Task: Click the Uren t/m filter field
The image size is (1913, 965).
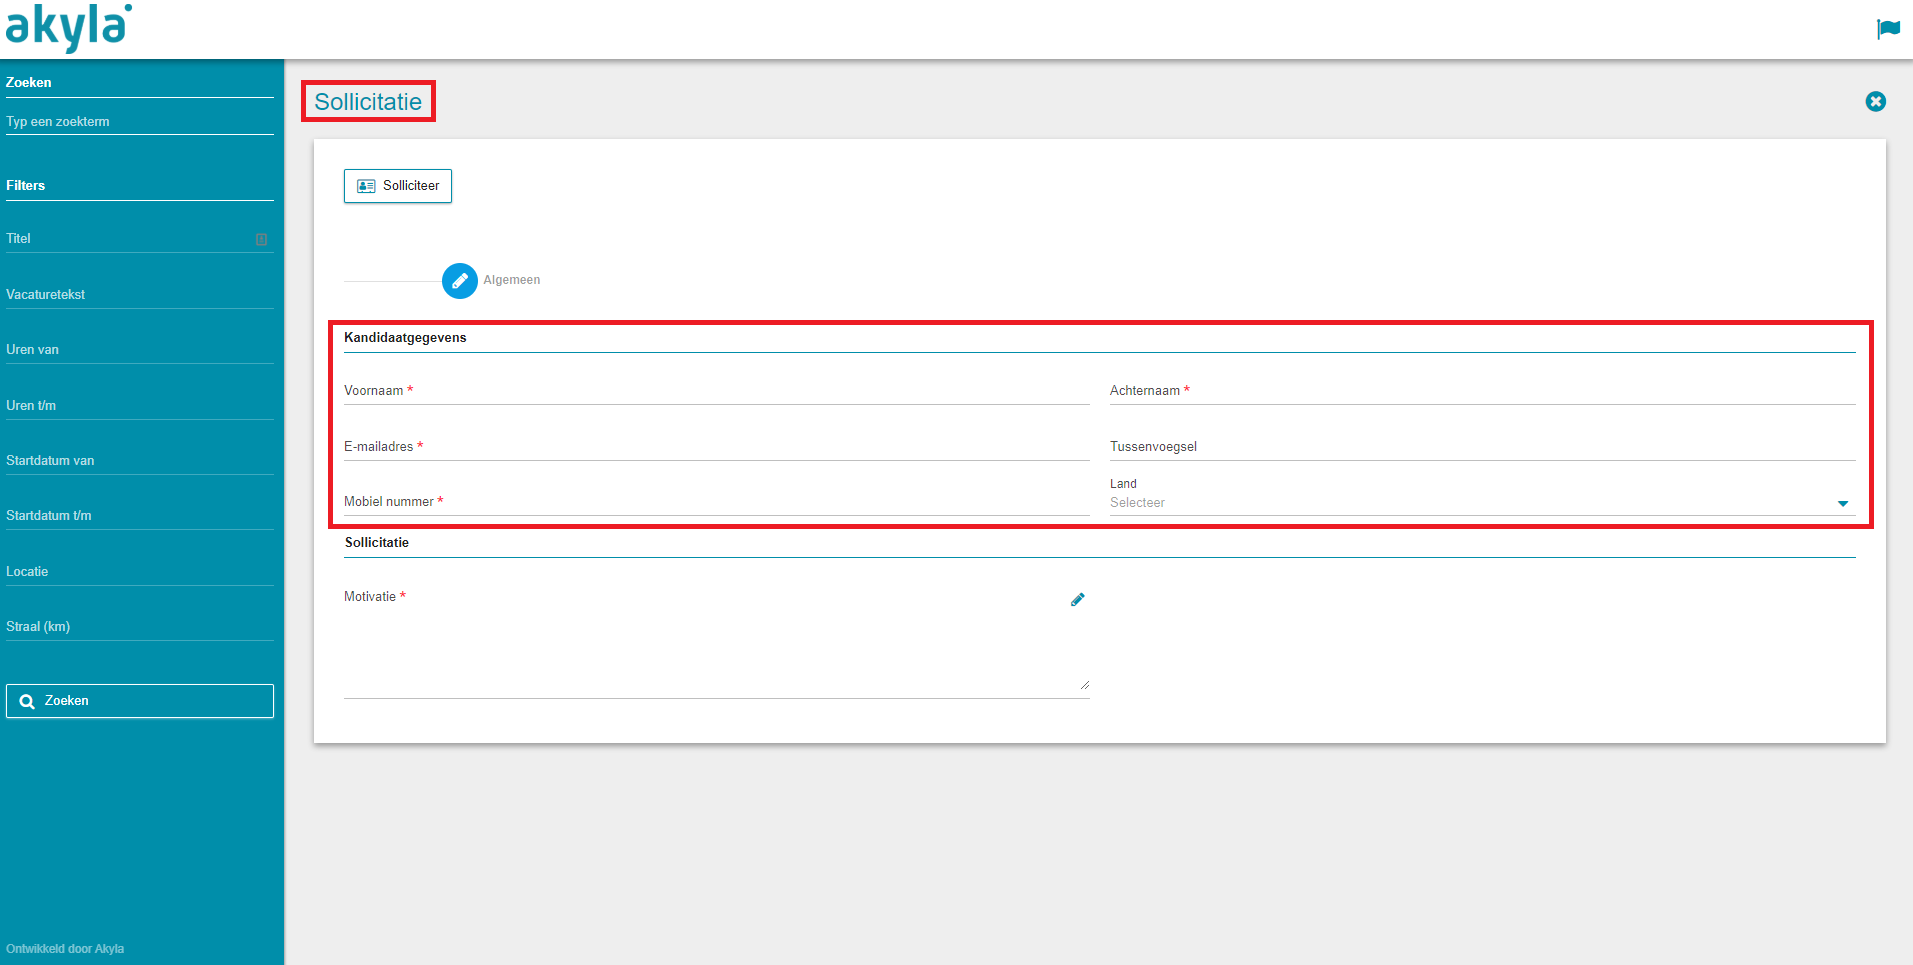Action: (140, 406)
